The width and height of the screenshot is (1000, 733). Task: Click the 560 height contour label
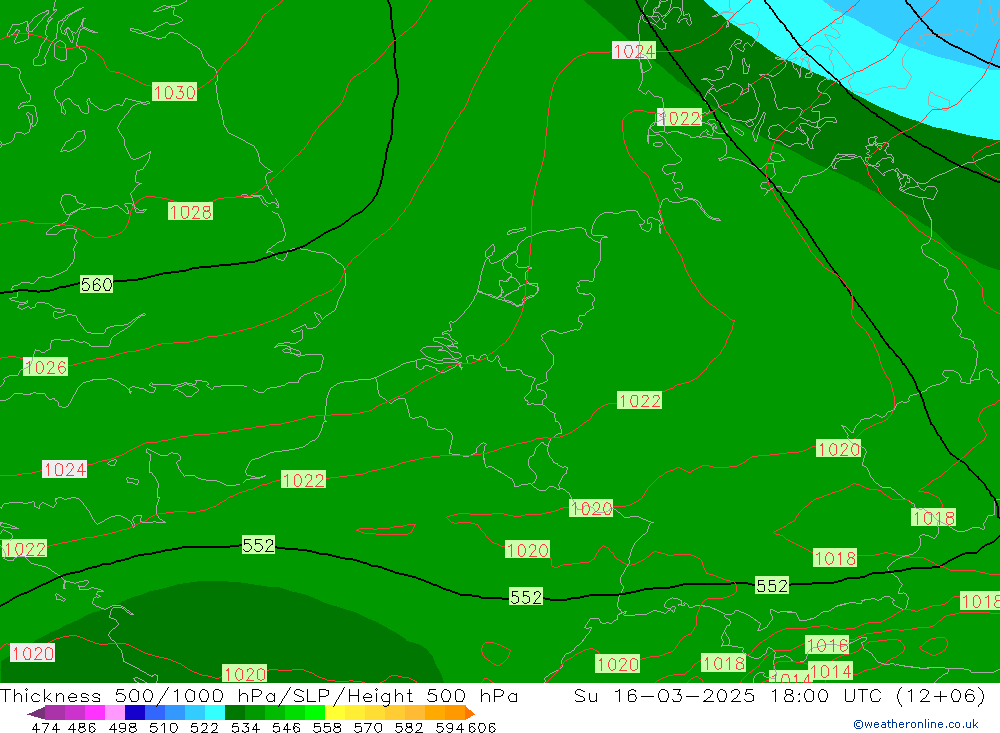click(x=96, y=284)
